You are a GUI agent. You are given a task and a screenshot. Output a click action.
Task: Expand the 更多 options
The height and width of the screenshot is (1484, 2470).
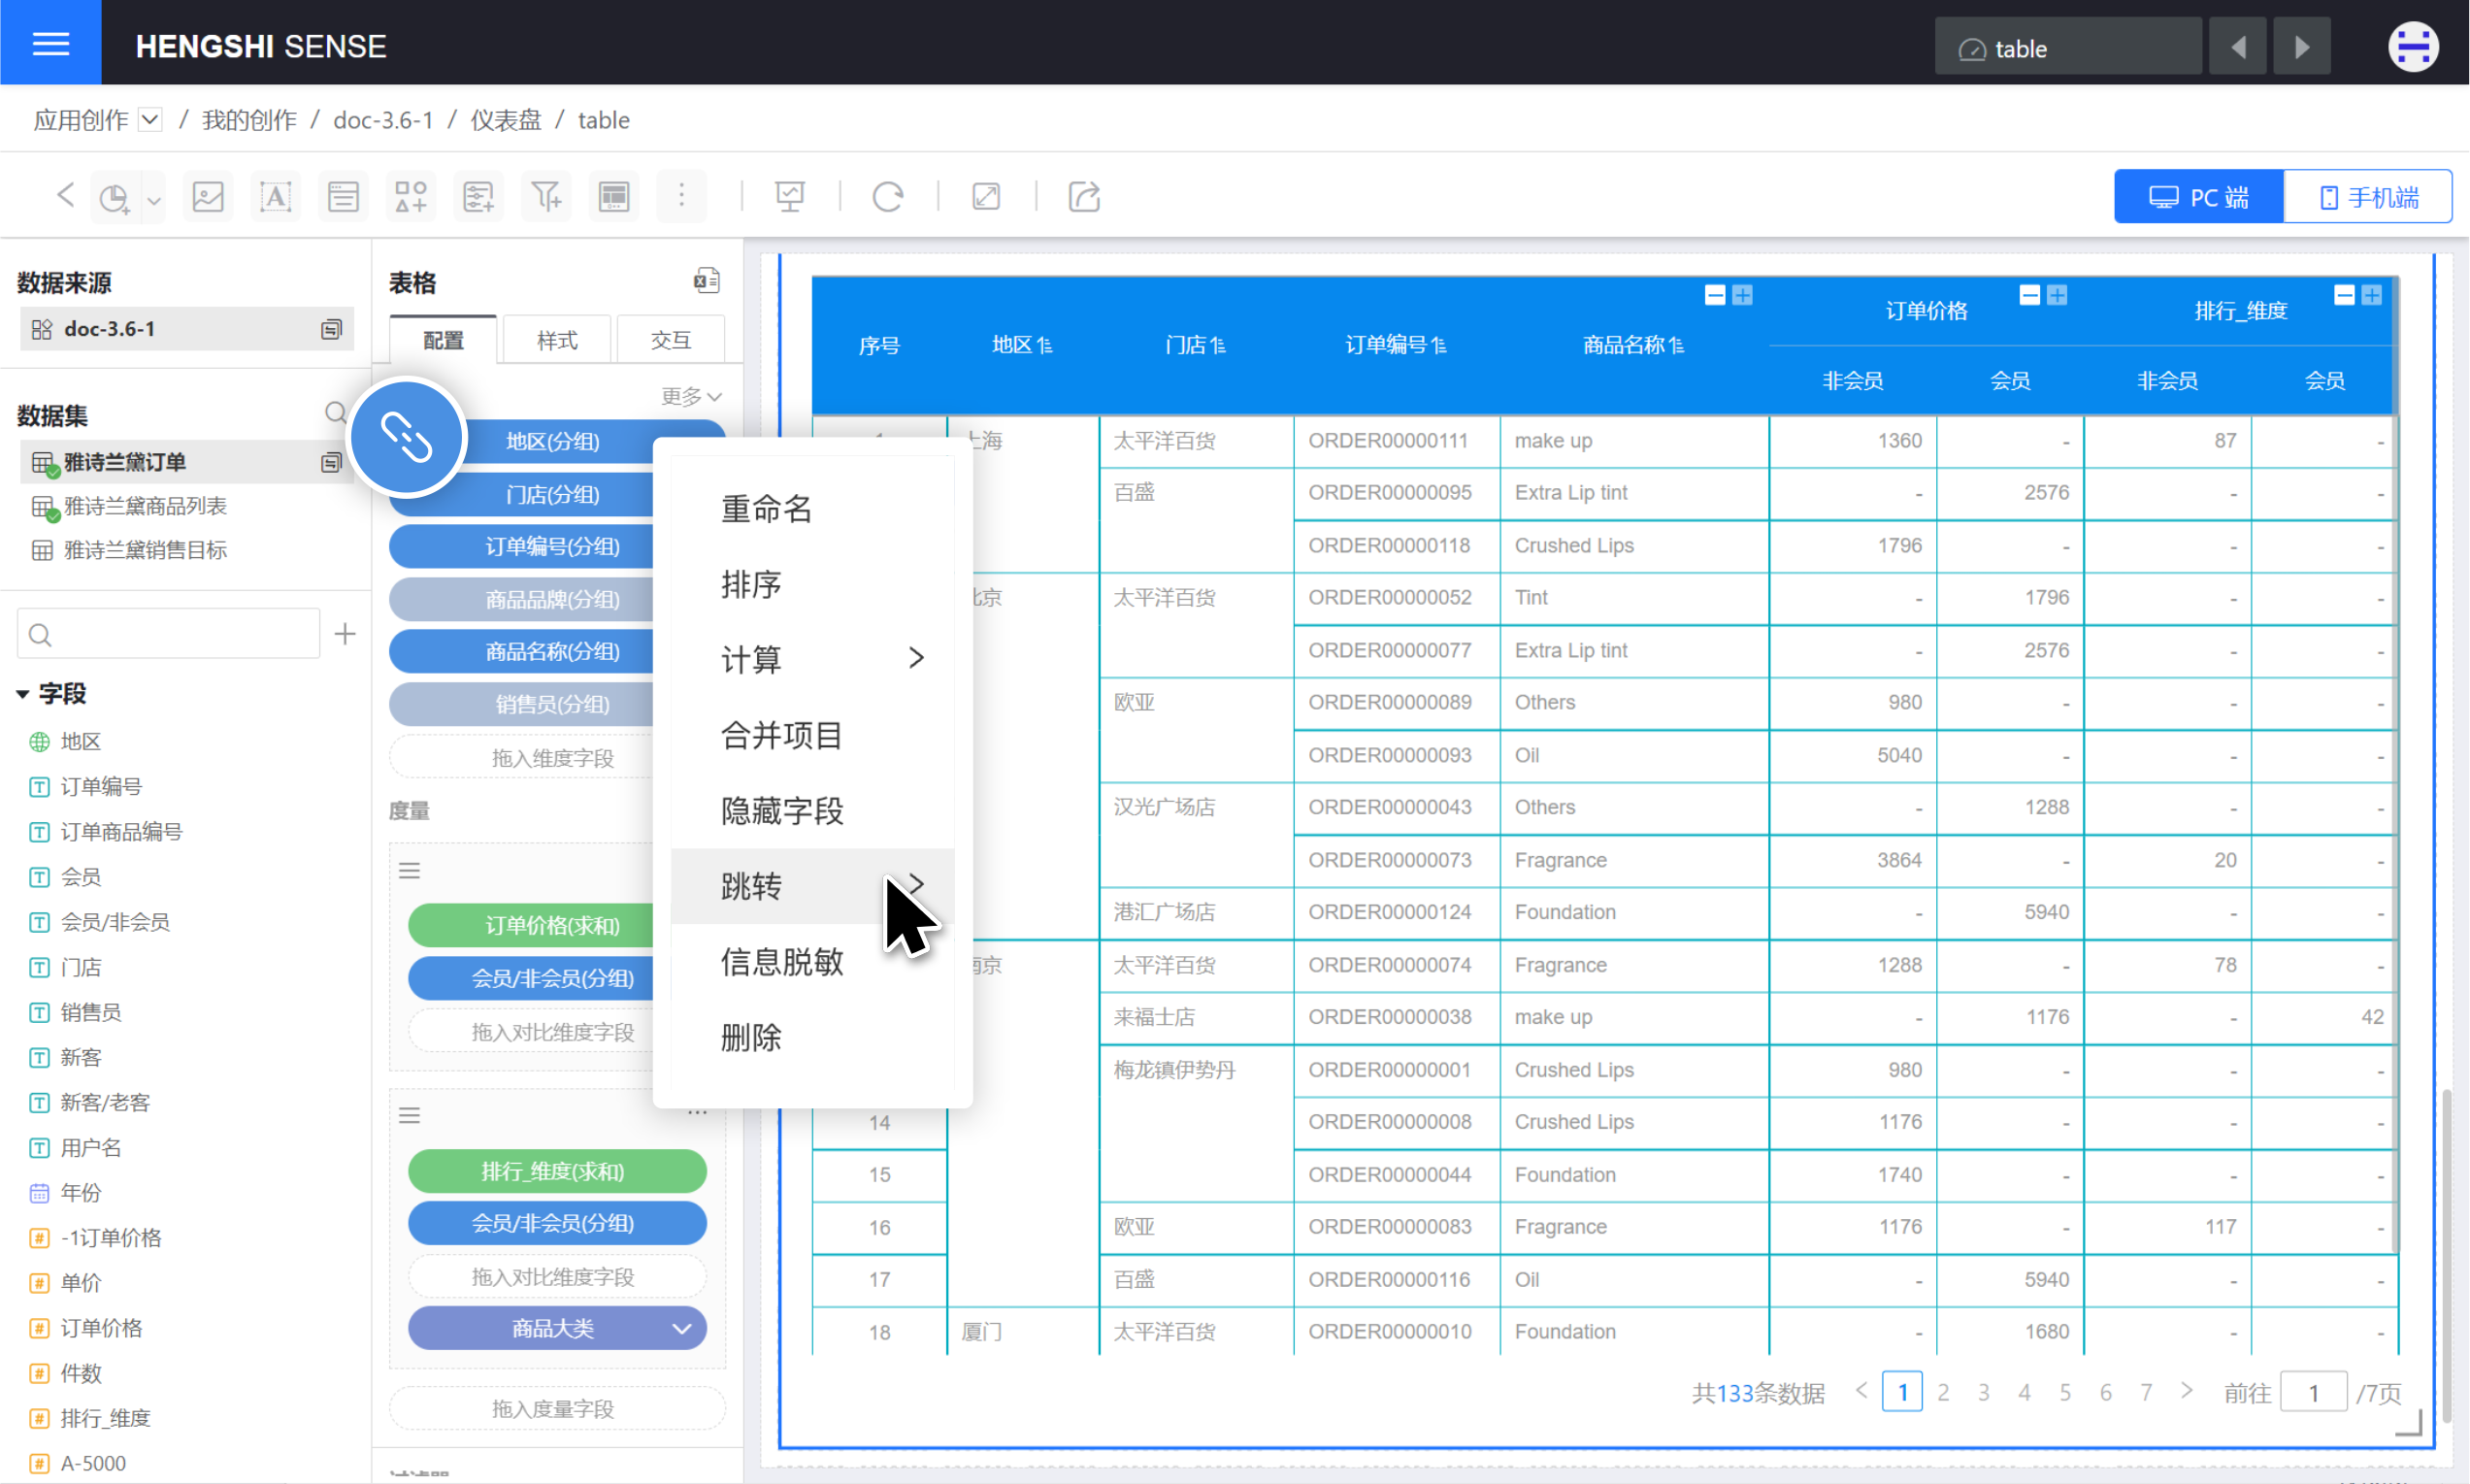691,397
